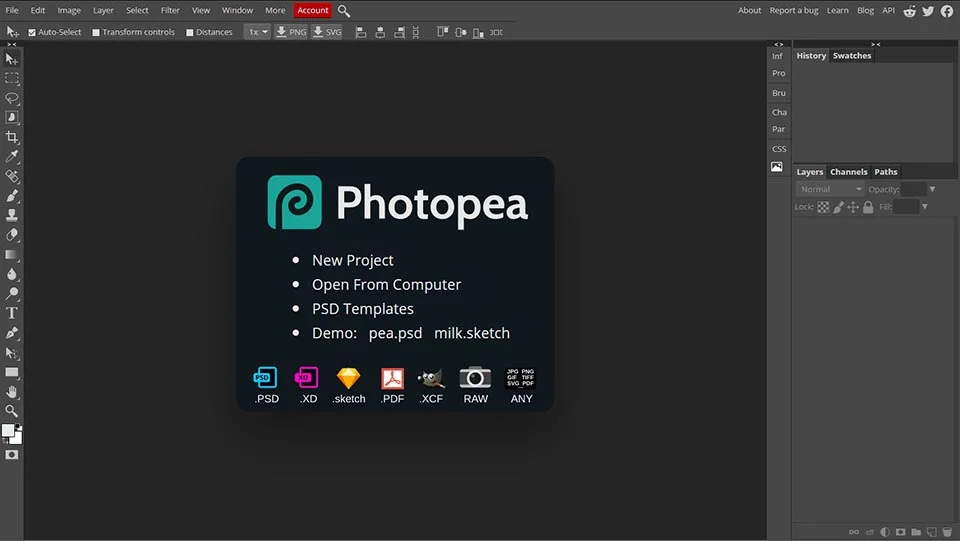960x541 pixels.
Task: Select the Hand tool
Action: pyautogui.click(x=12, y=392)
